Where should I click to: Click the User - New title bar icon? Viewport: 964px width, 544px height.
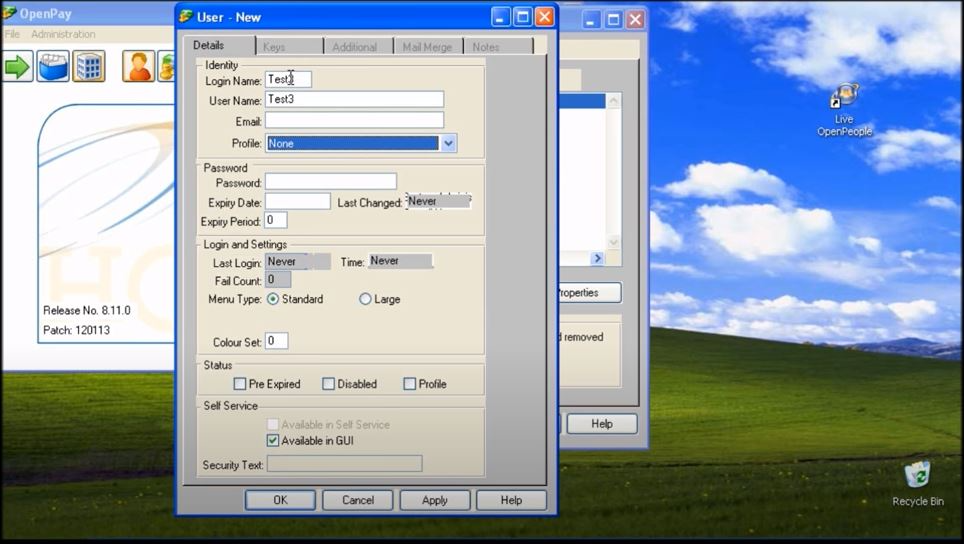coord(186,17)
